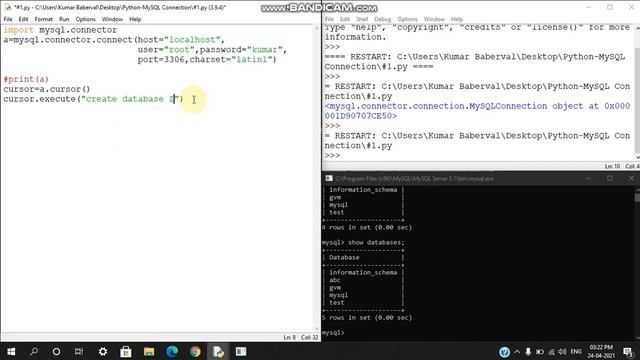
Task: Click the "localhost" host value
Action: (x=192, y=40)
